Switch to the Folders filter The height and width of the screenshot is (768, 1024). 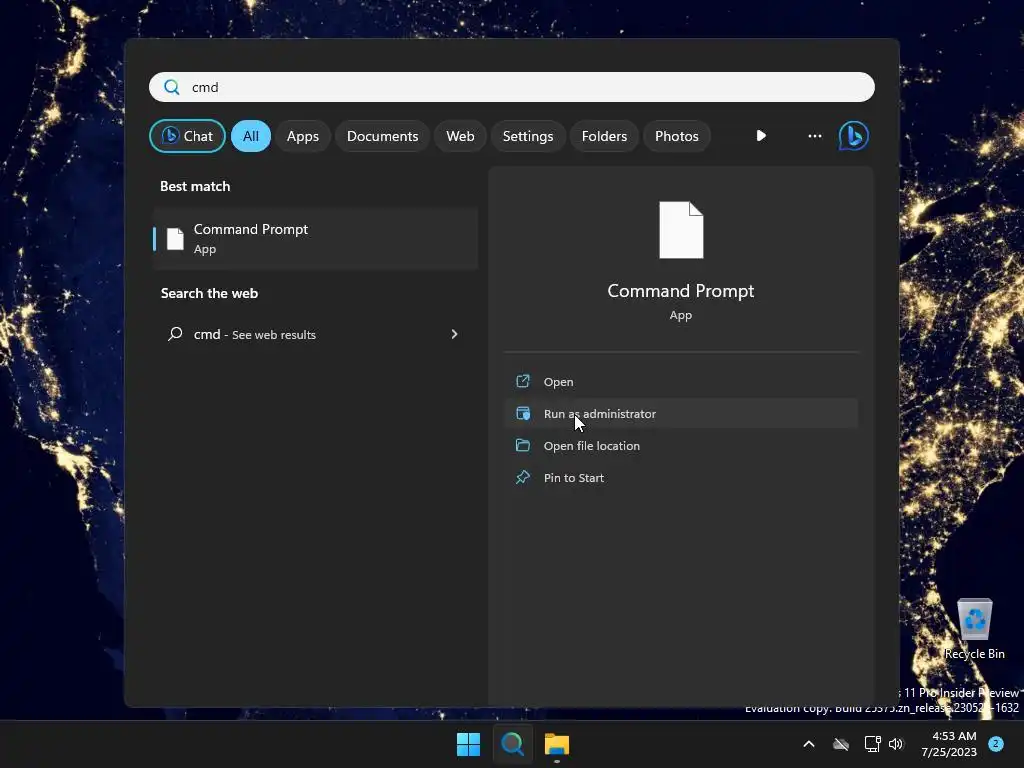tap(604, 136)
